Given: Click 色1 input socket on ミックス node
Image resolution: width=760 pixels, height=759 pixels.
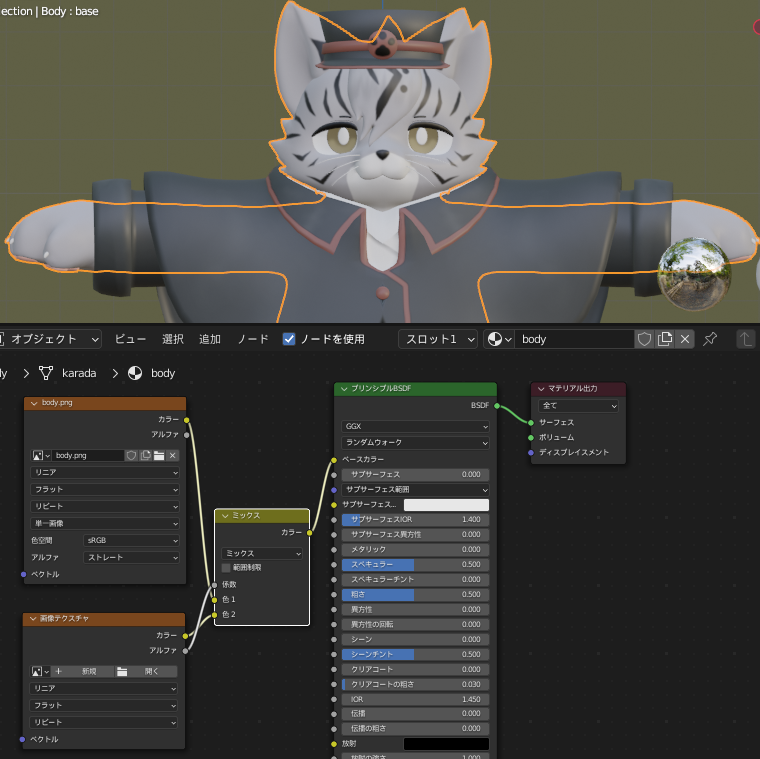Looking at the screenshot, I should pyautogui.click(x=214, y=600).
